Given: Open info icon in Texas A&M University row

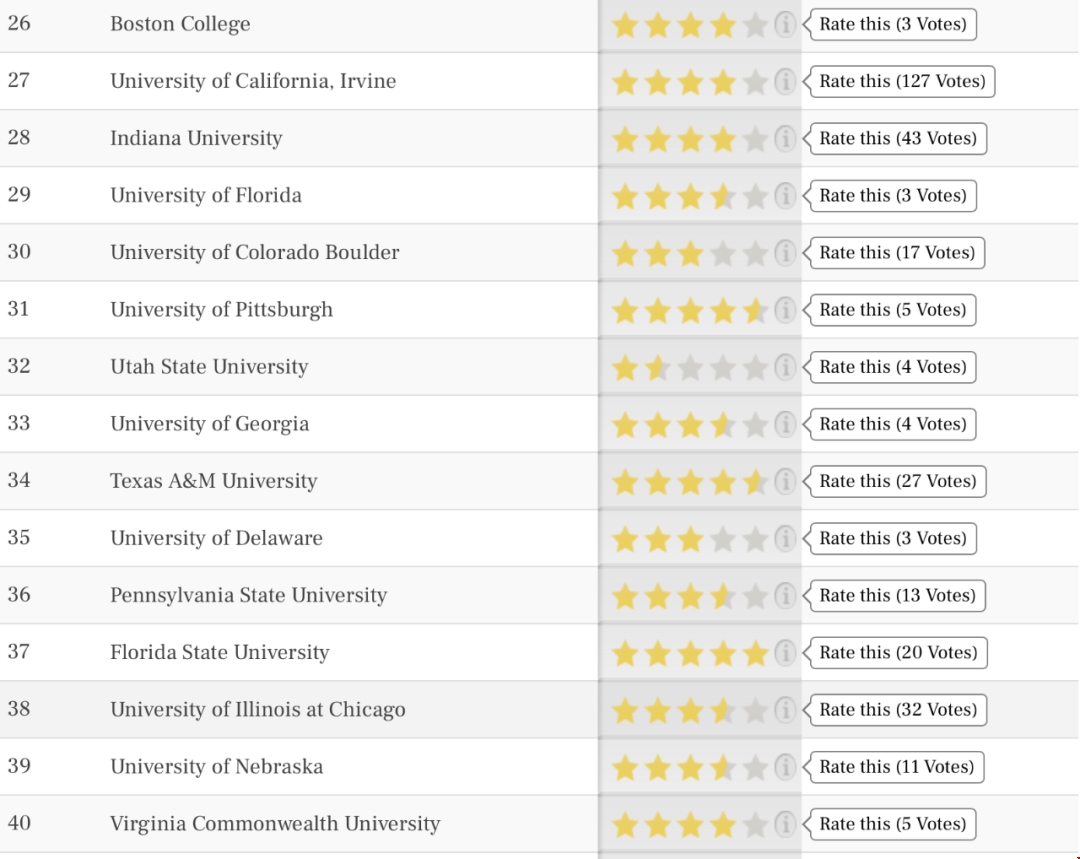Looking at the screenshot, I should [x=784, y=482].
